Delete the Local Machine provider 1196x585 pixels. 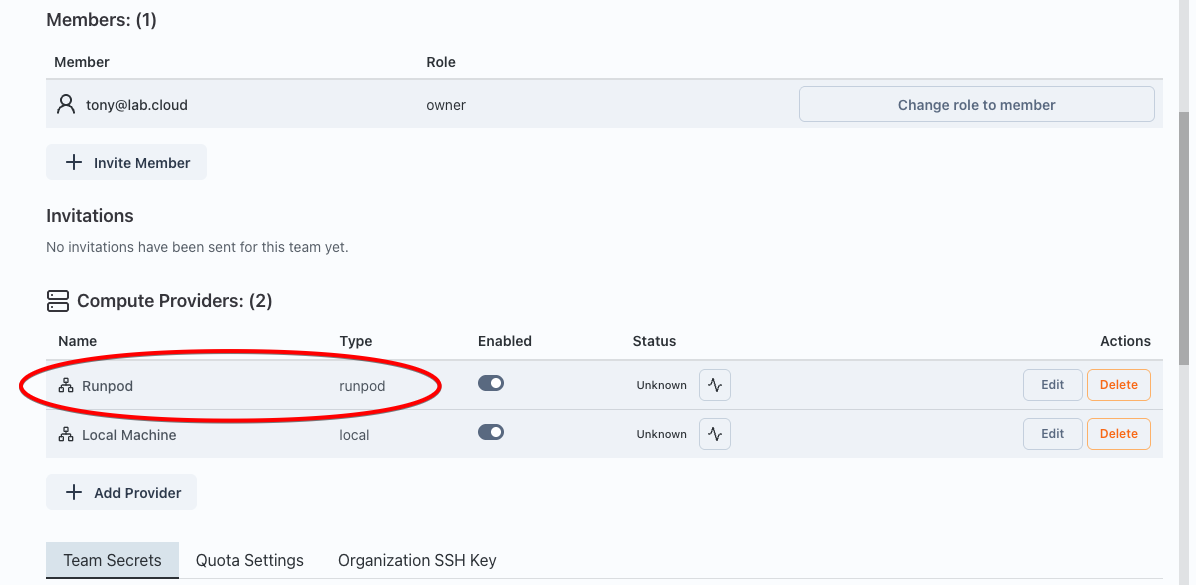point(1118,433)
